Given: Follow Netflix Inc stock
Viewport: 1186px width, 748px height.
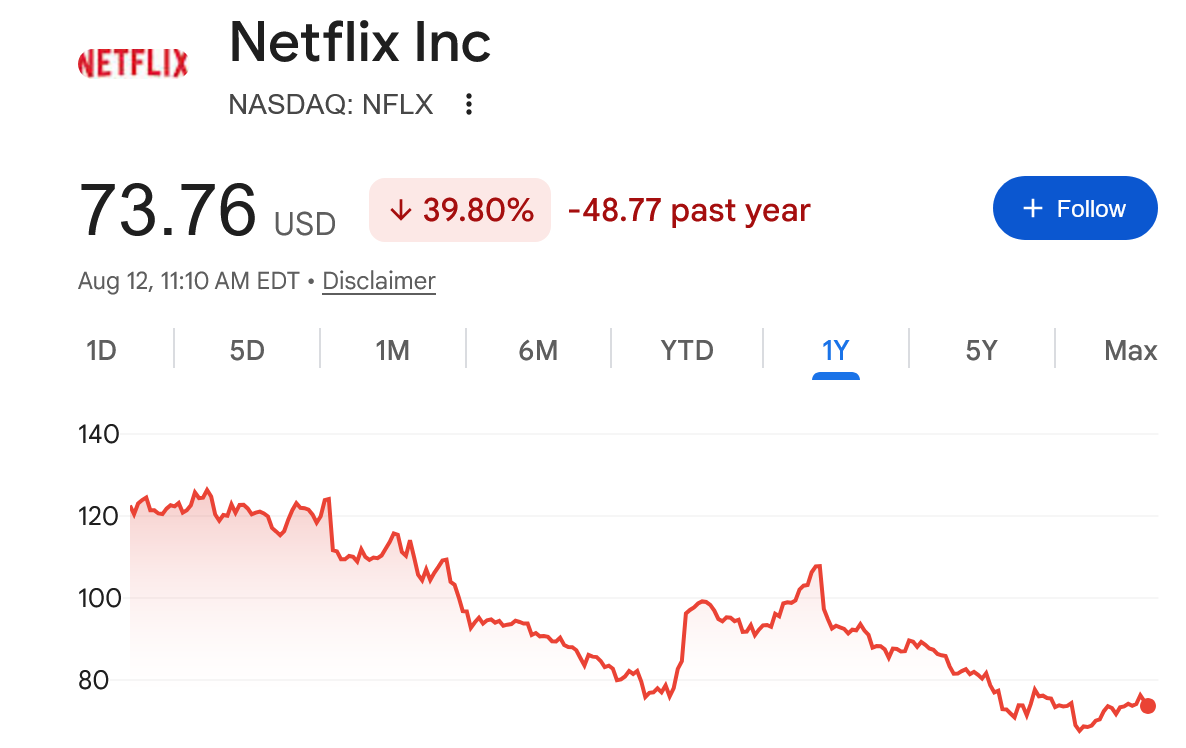Looking at the screenshot, I should 1075,208.
